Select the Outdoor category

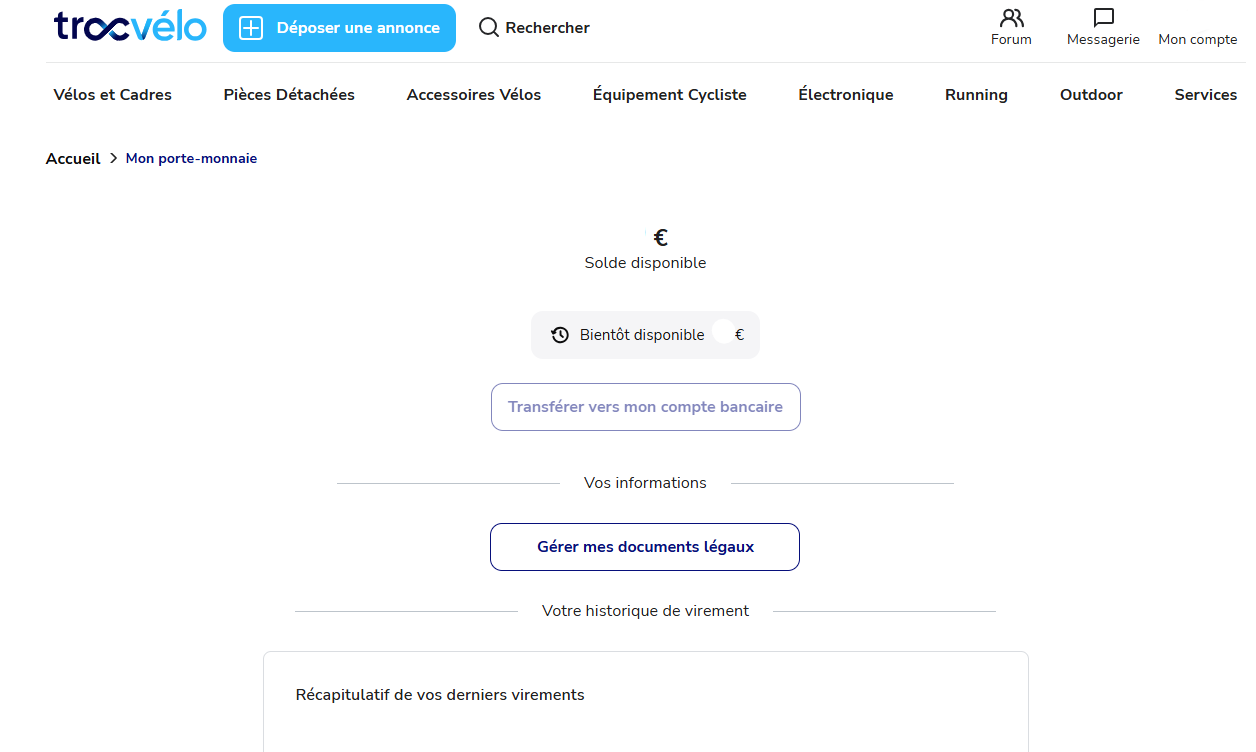(x=1091, y=95)
